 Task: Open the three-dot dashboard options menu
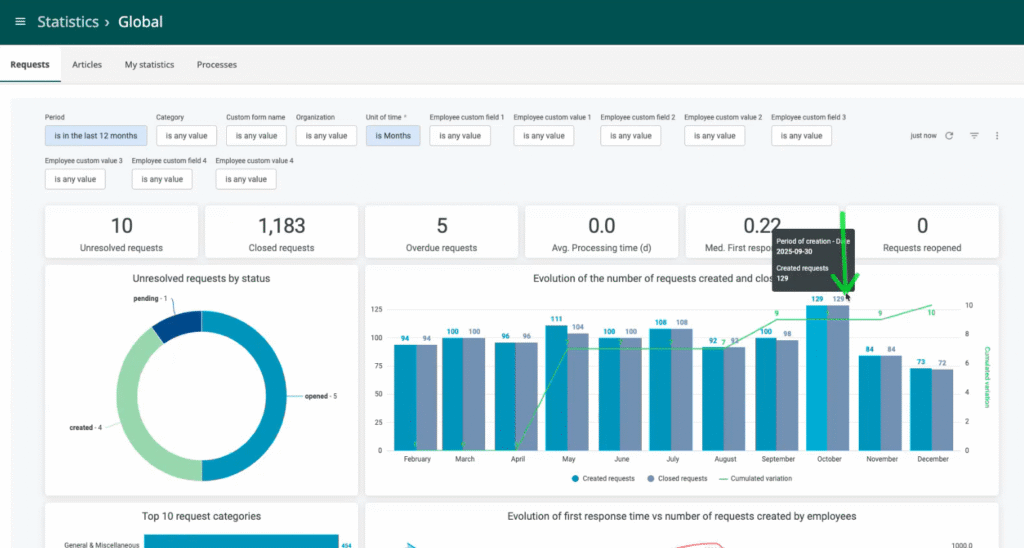tap(996, 136)
